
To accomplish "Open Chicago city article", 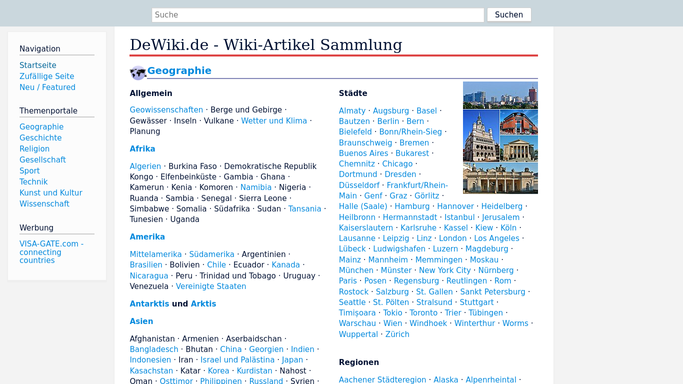I will (397, 164).
